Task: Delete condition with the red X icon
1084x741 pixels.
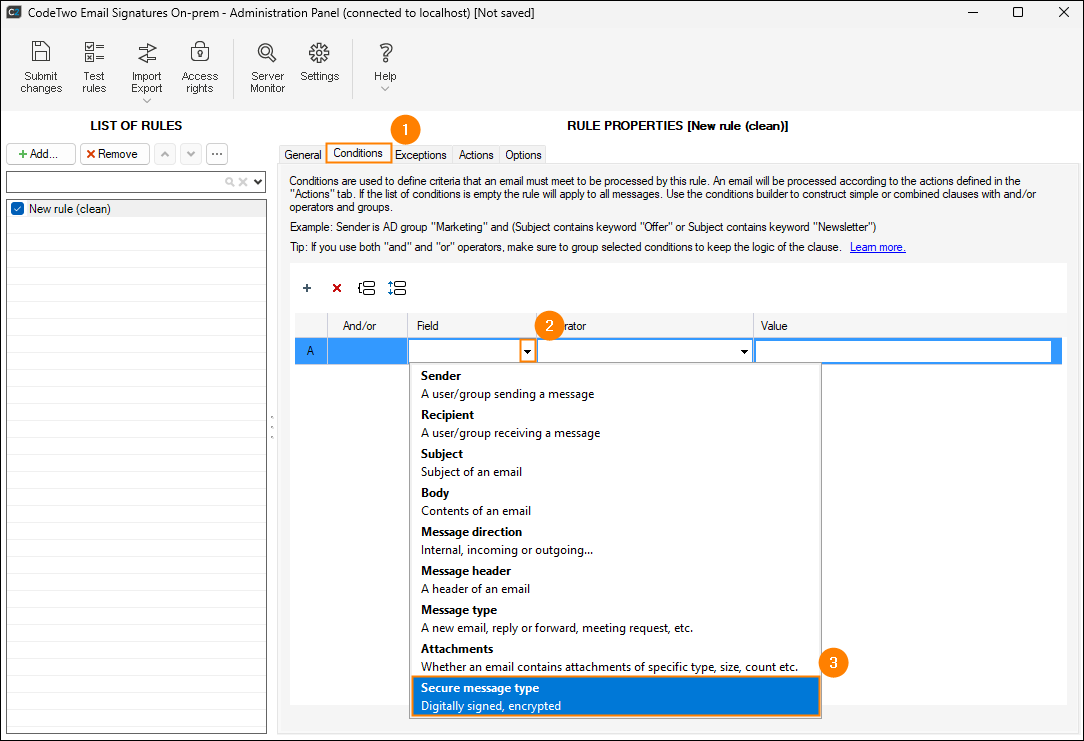Action: (x=337, y=288)
